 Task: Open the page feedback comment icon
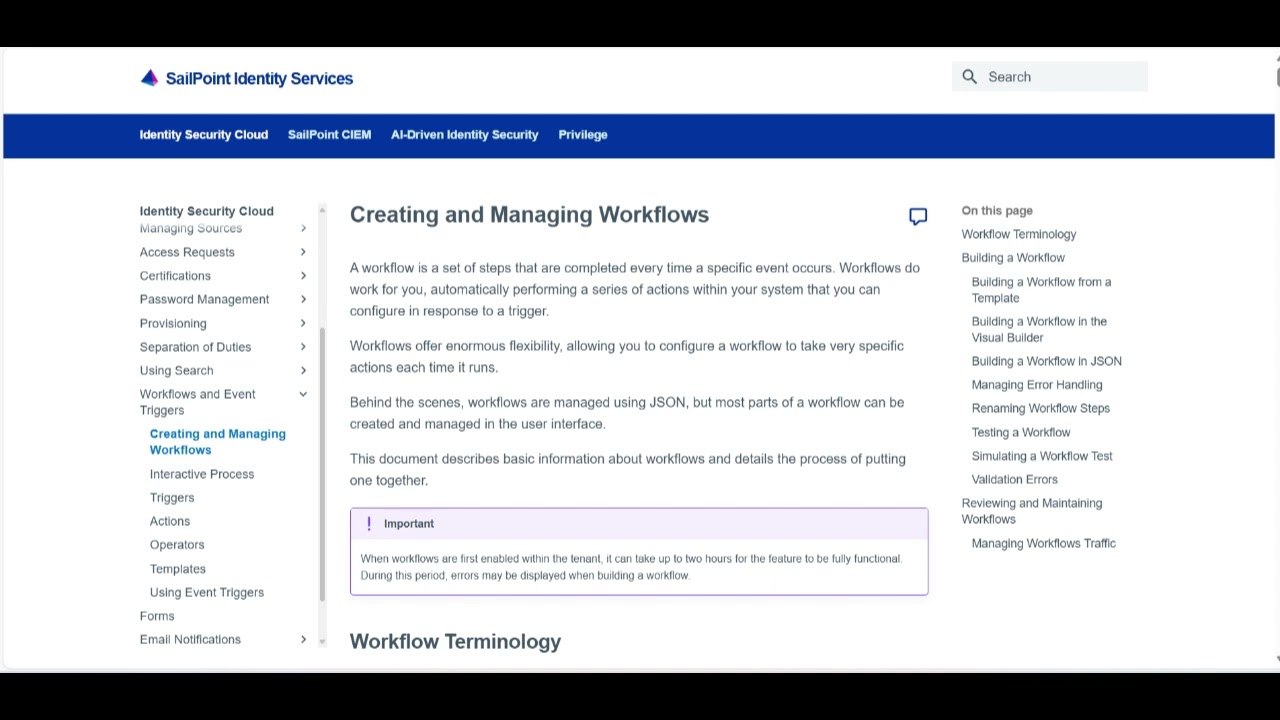click(x=918, y=216)
